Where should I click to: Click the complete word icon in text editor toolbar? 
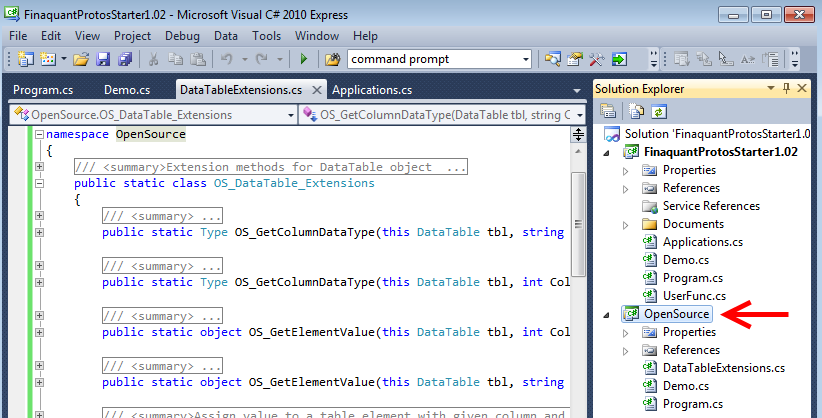[x=748, y=59]
